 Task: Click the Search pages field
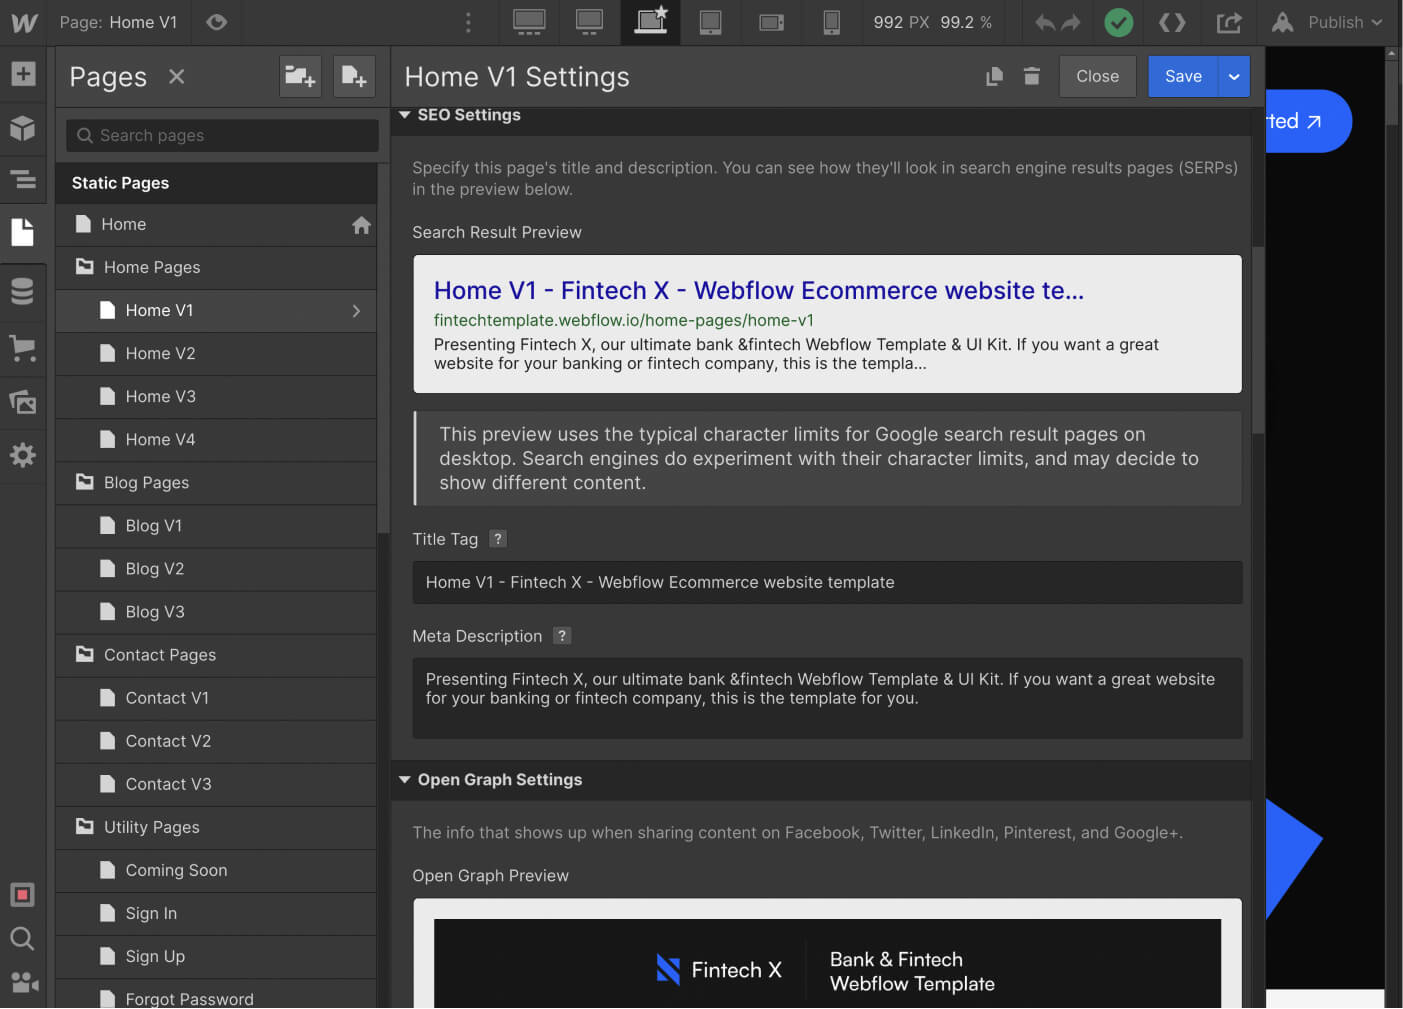tap(222, 135)
